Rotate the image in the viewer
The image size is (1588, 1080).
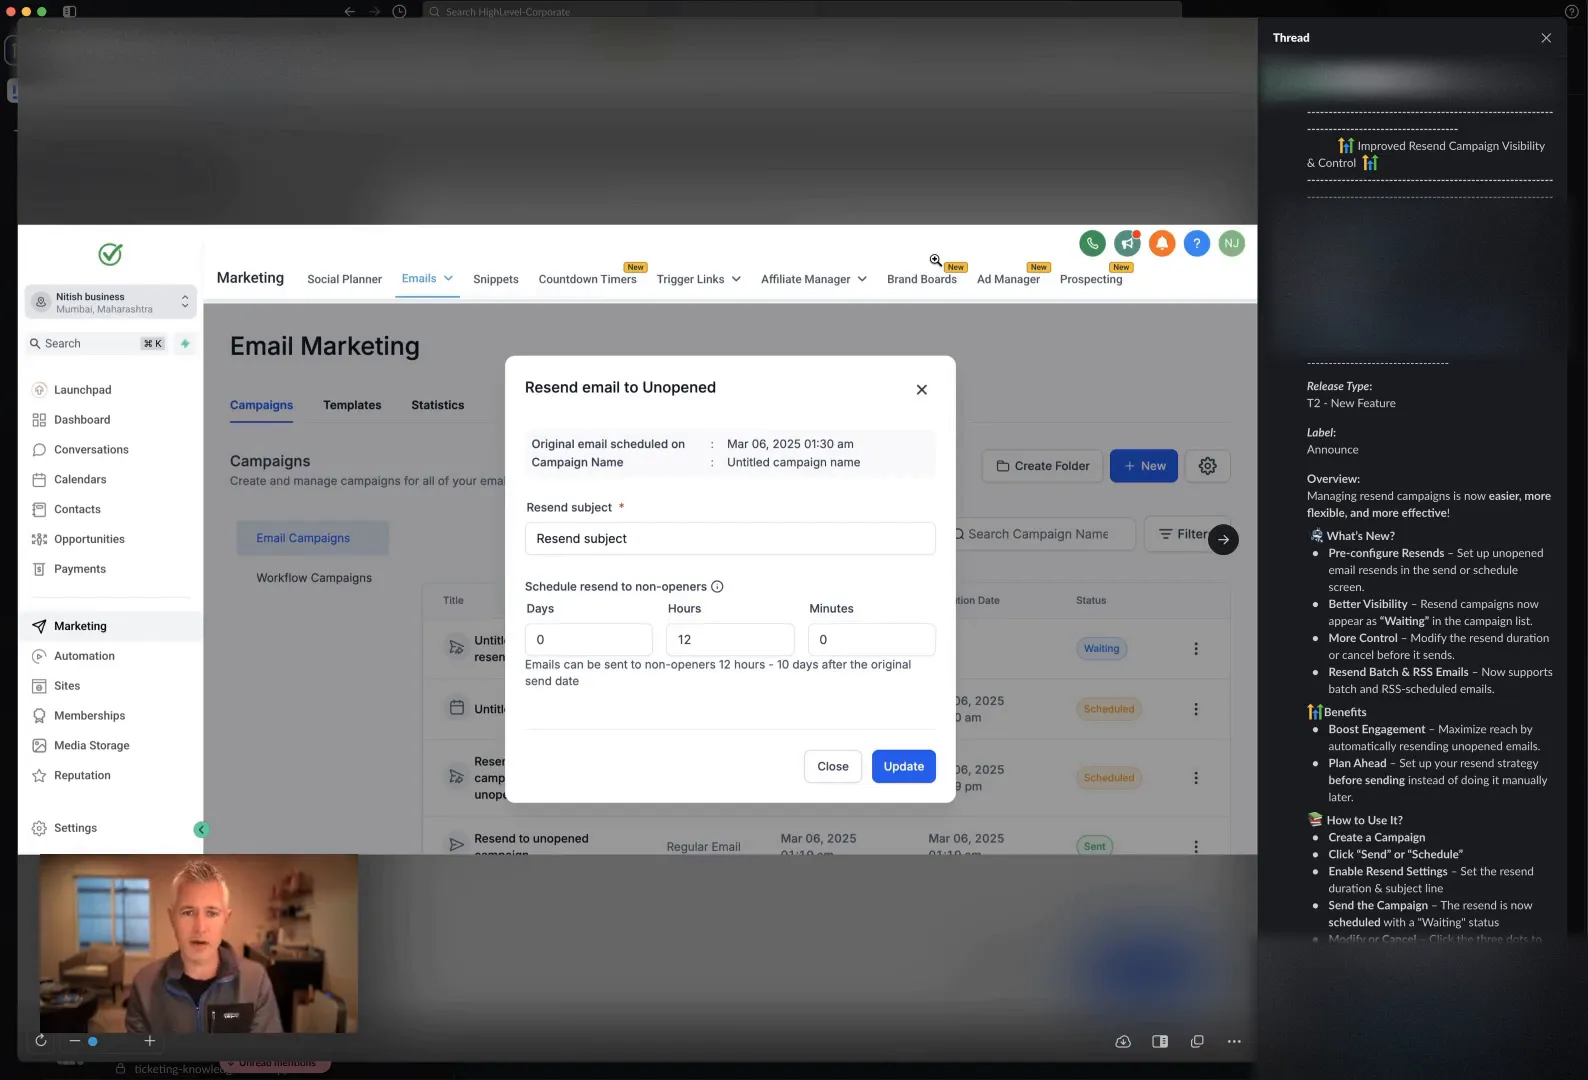click(41, 1041)
